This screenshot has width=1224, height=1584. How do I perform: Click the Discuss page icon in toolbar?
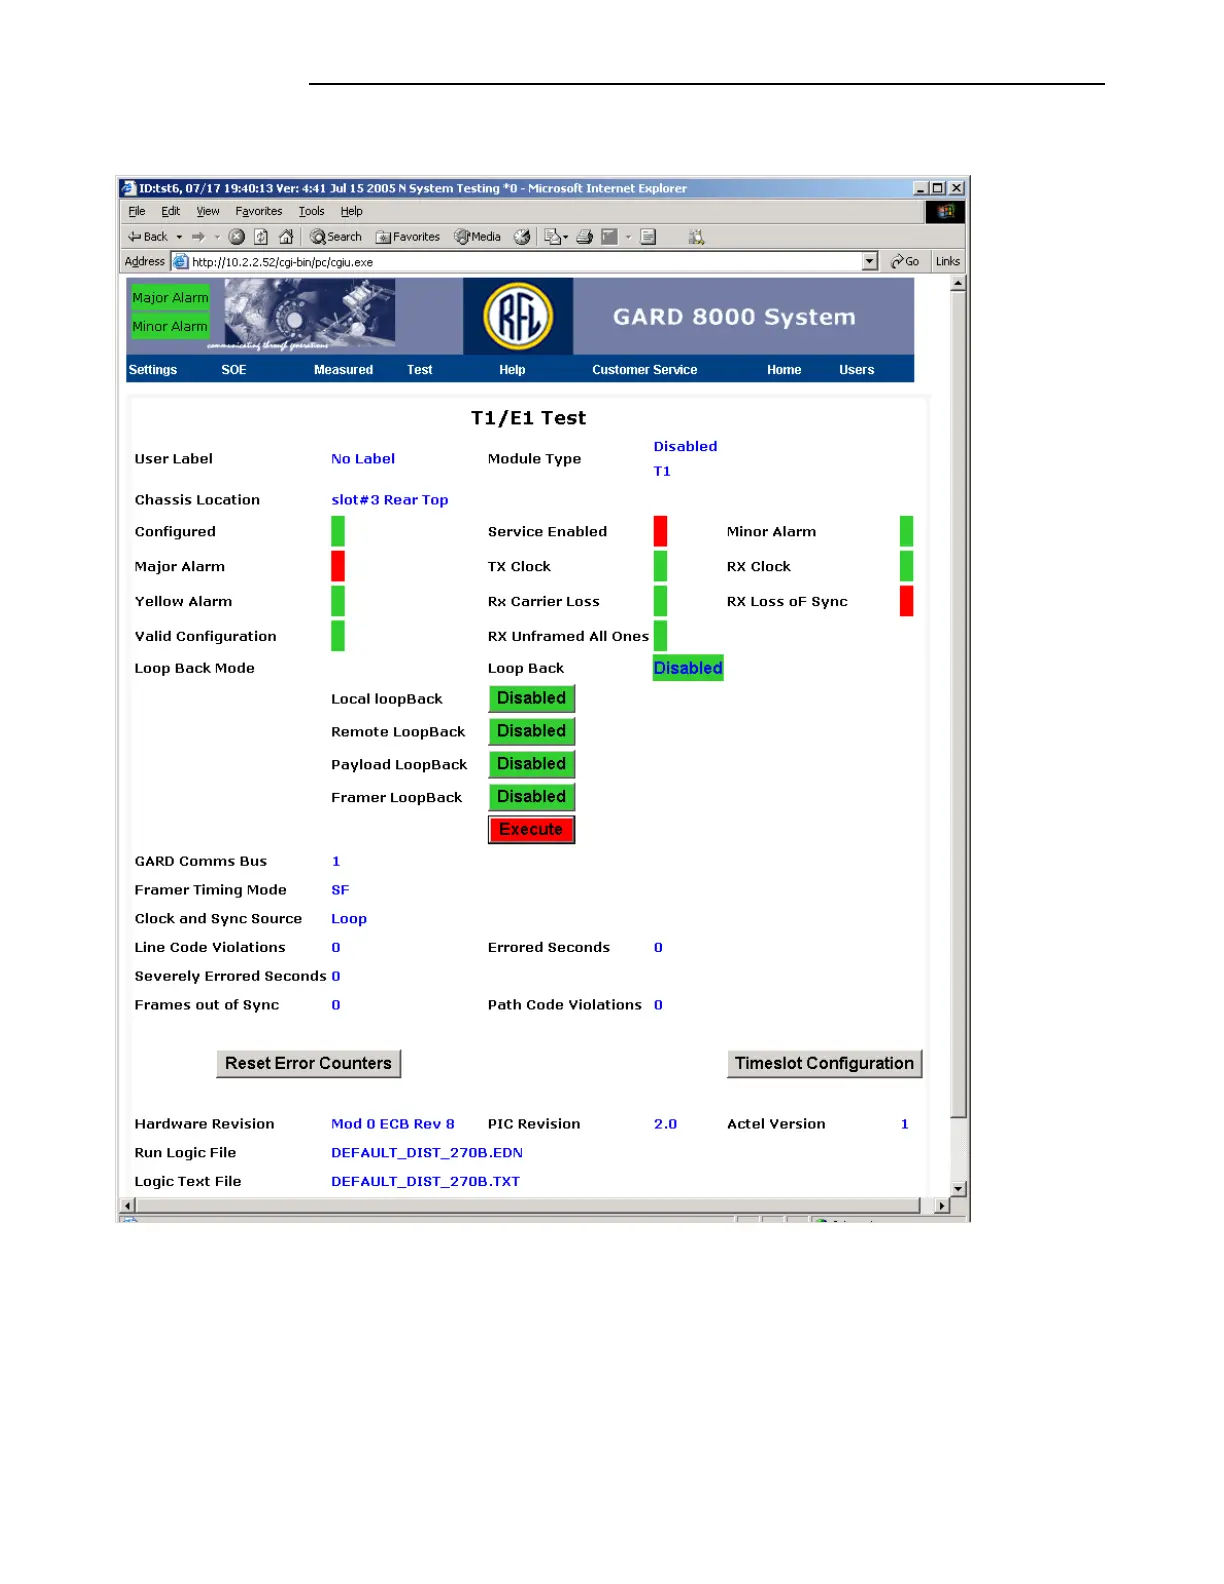[x=648, y=237]
